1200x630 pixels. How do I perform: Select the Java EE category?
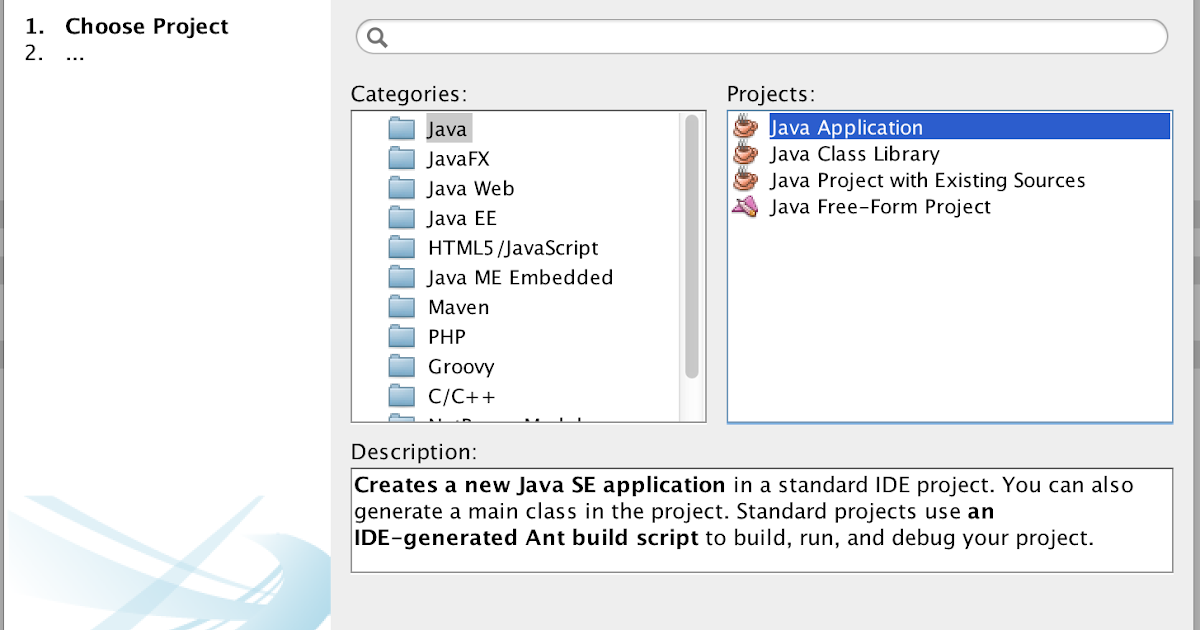point(463,217)
